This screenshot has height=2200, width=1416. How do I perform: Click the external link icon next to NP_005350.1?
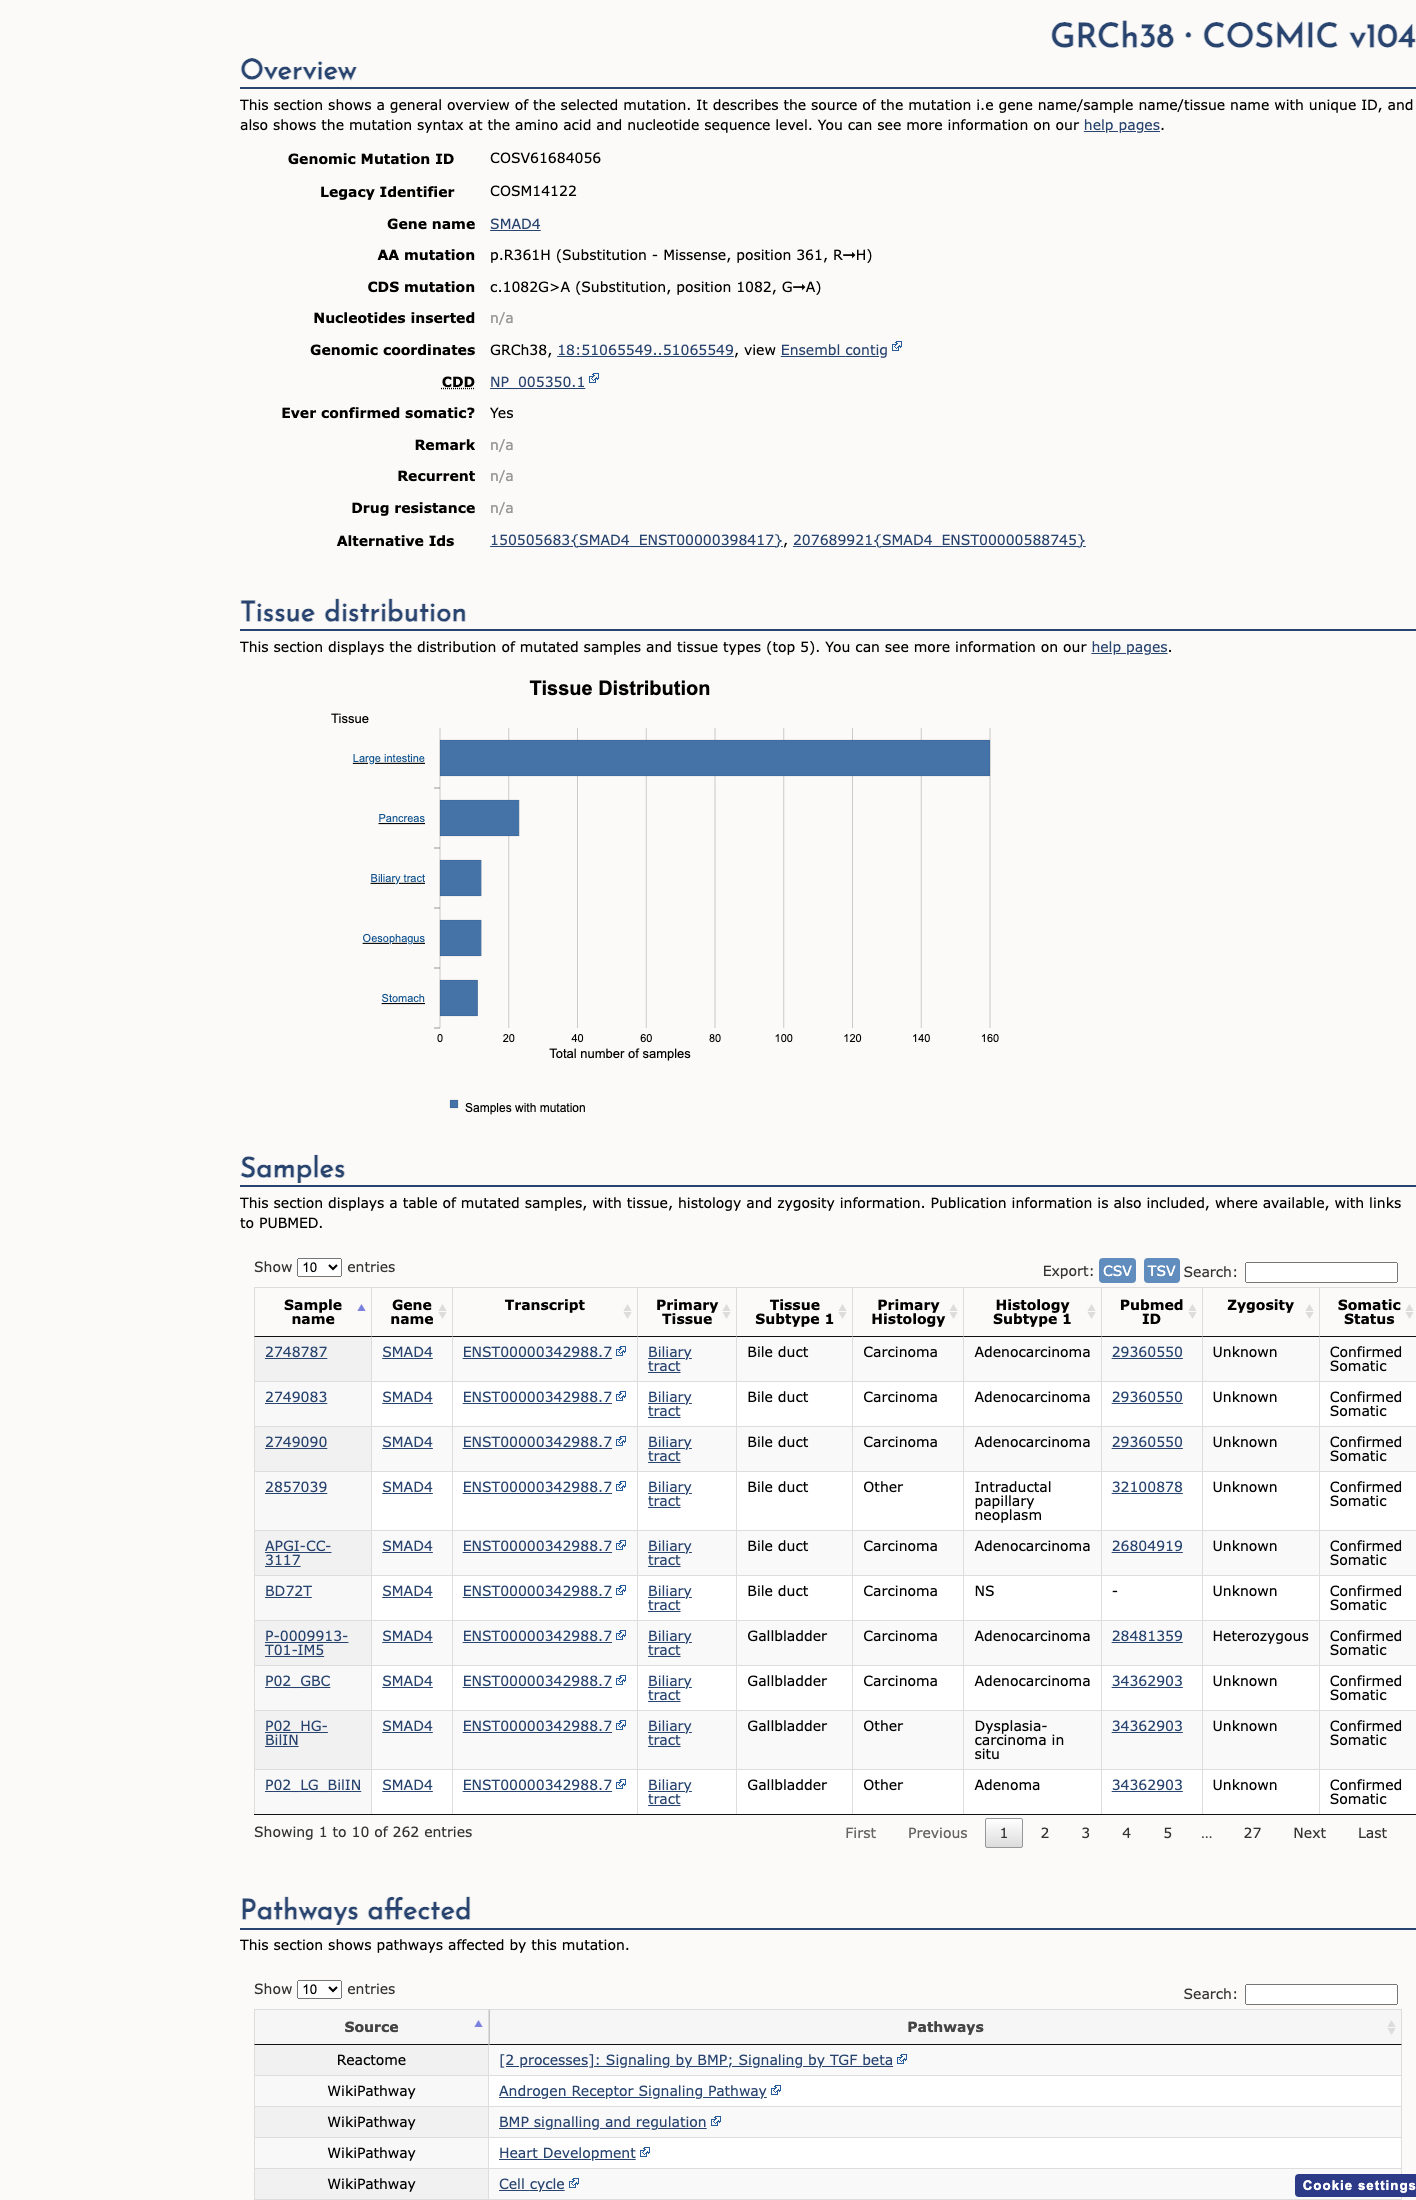click(594, 379)
